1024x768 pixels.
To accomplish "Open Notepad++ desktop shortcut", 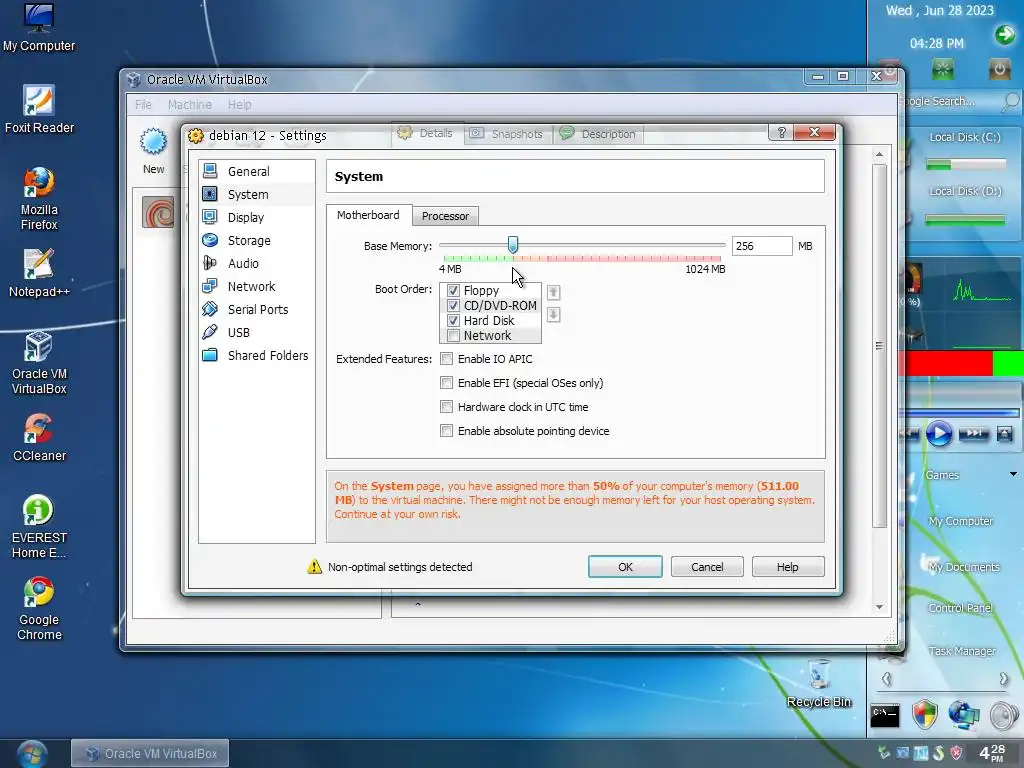I will pos(39,273).
